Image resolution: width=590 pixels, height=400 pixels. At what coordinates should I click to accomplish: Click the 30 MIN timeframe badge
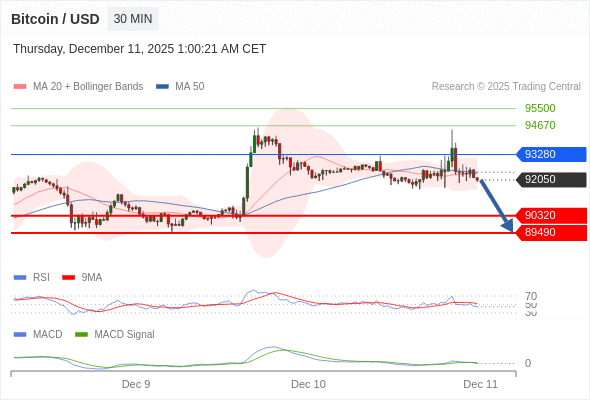point(133,19)
